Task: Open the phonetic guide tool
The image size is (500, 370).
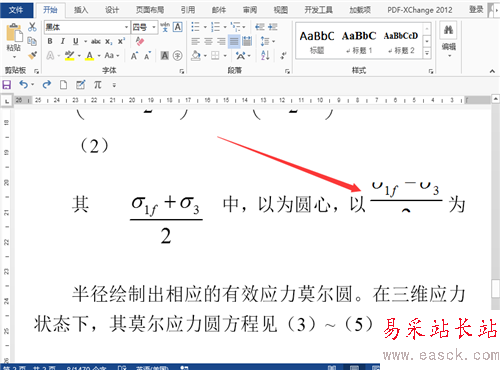Action: click(165, 27)
